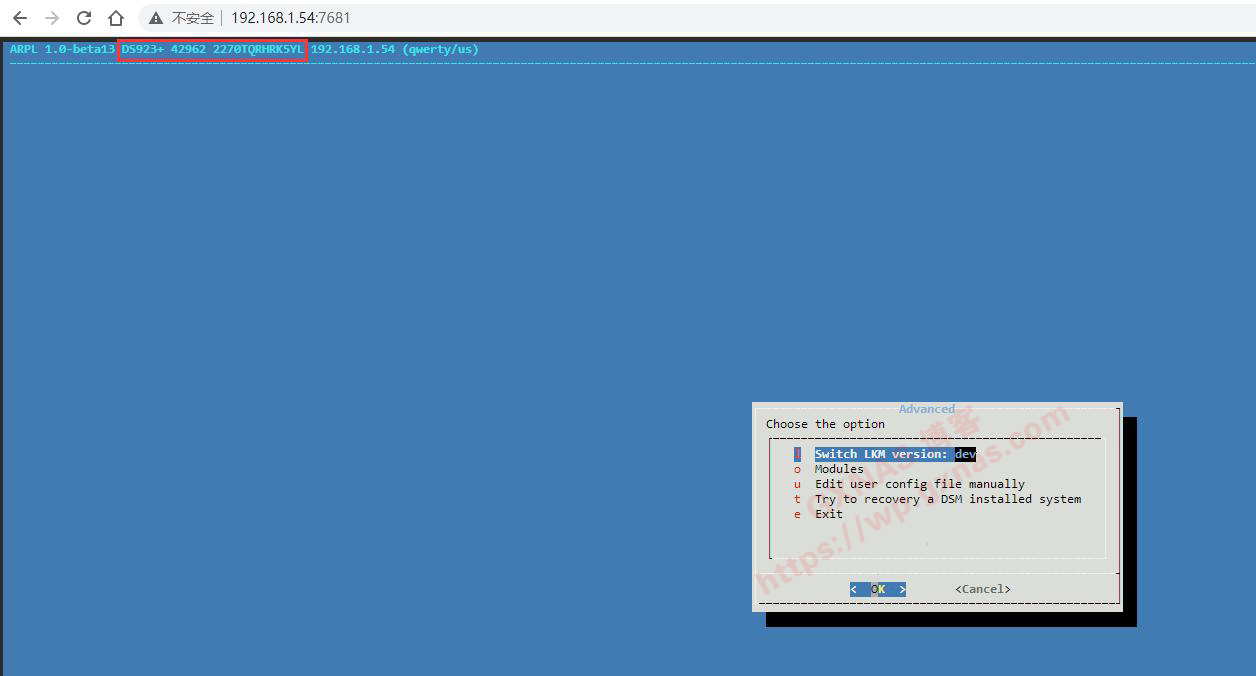This screenshot has width=1256, height=676.
Task: Choose 'Edit user config file manually'
Action: 919,484
